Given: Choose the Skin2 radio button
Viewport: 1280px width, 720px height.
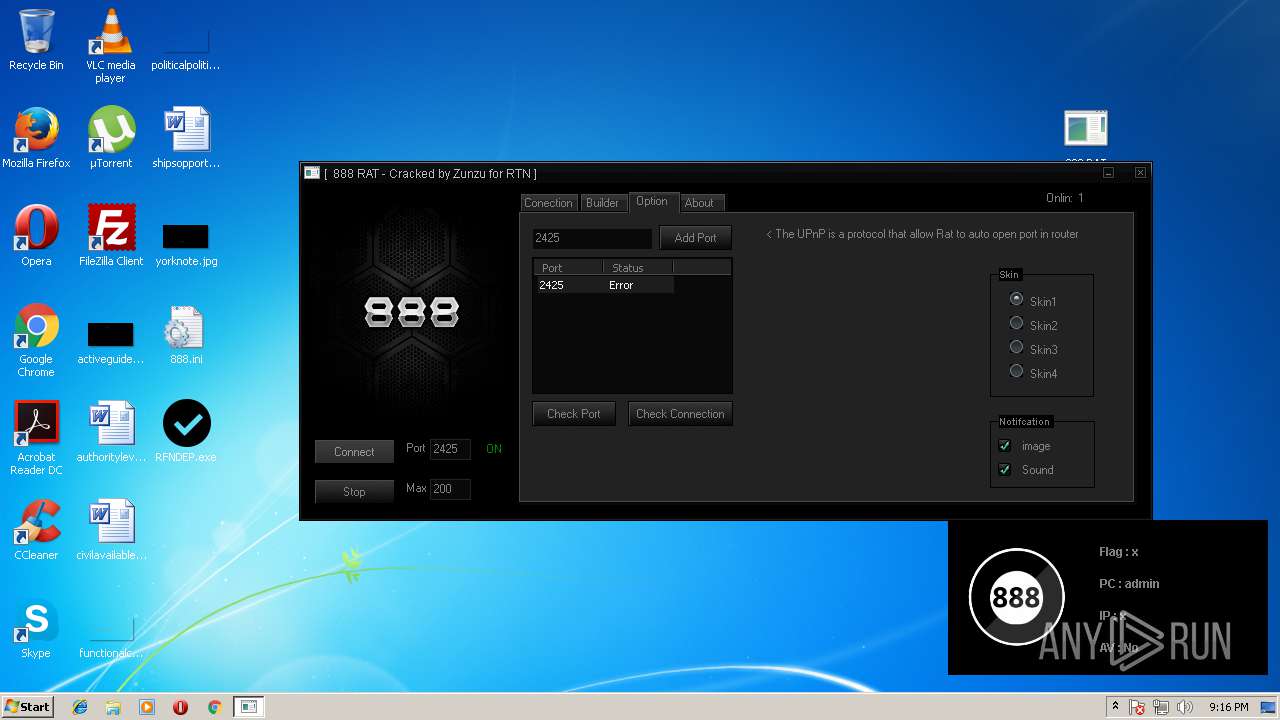Looking at the screenshot, I should click(x=1016, y=323).
